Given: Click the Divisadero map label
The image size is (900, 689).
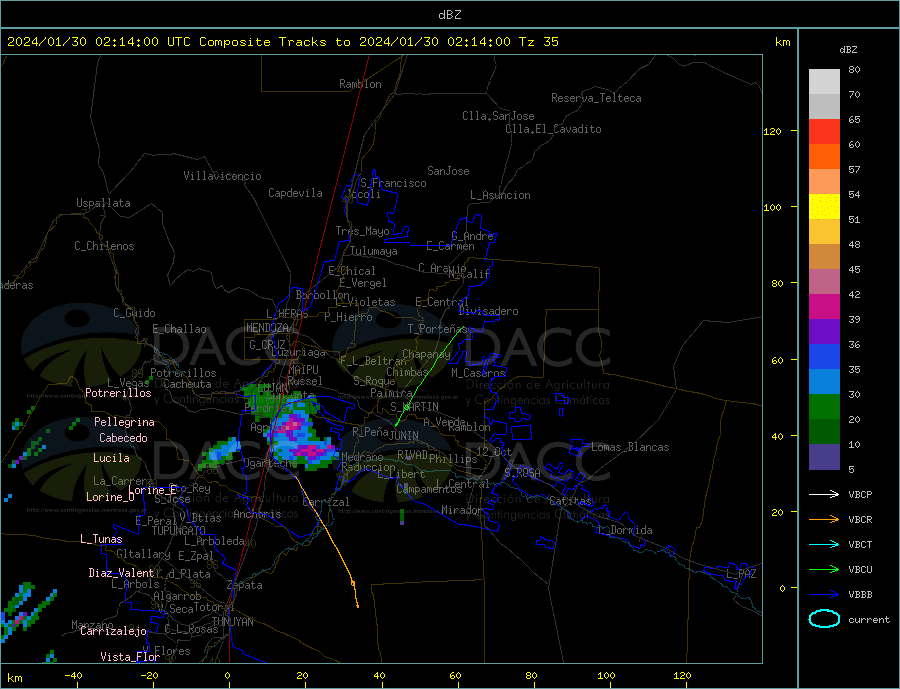Looking at the screenshot, I should click(x=488, y=311).
